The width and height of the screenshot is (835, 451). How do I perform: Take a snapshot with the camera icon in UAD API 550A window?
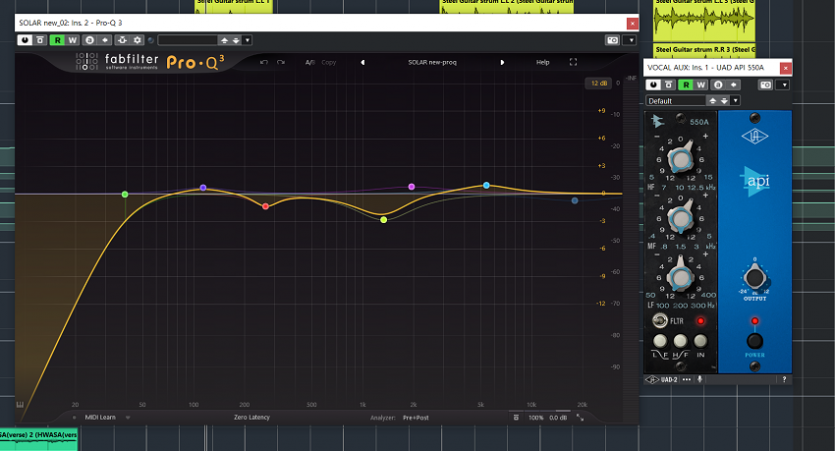765,85
